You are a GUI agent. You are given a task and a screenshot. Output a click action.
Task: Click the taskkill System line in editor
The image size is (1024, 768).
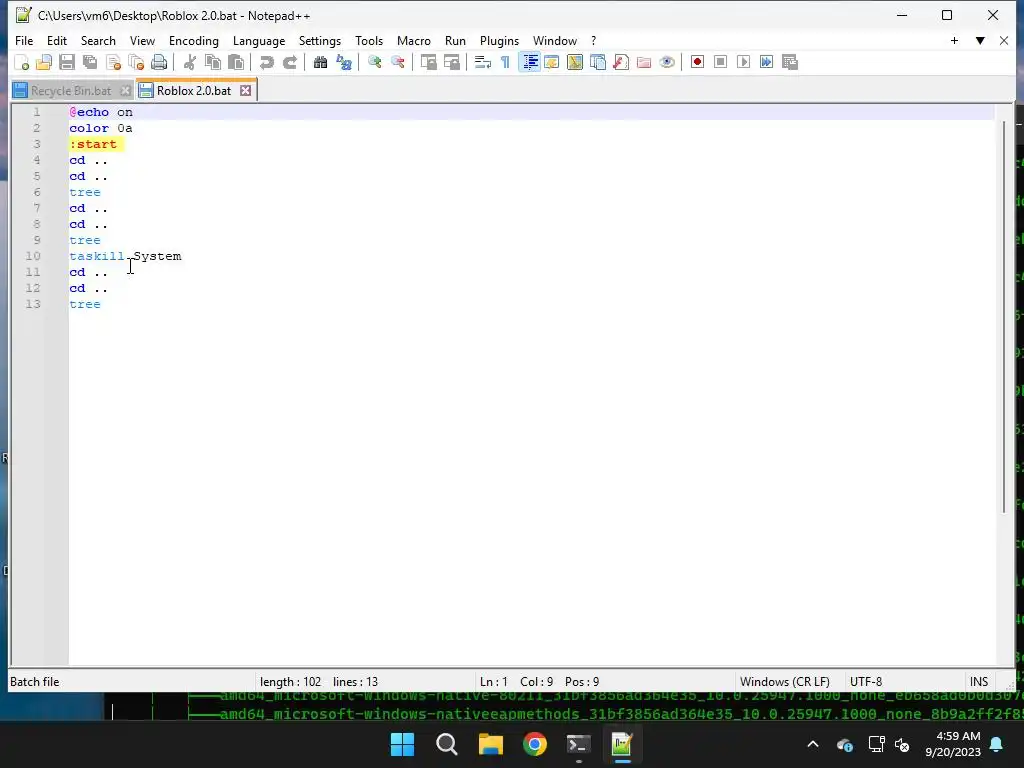(x=125, y=256)
